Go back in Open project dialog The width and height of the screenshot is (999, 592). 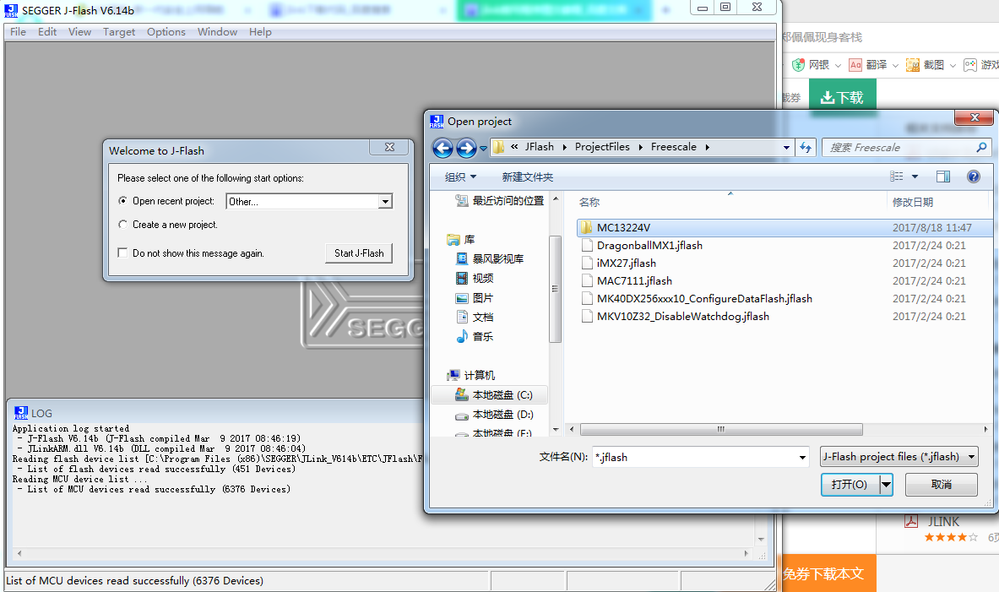[x=443, y=148]
